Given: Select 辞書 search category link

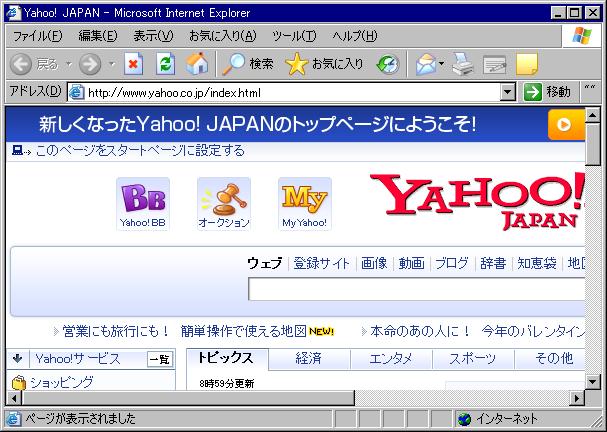Looking at the screenshot, I should click(x=493, y=264).
